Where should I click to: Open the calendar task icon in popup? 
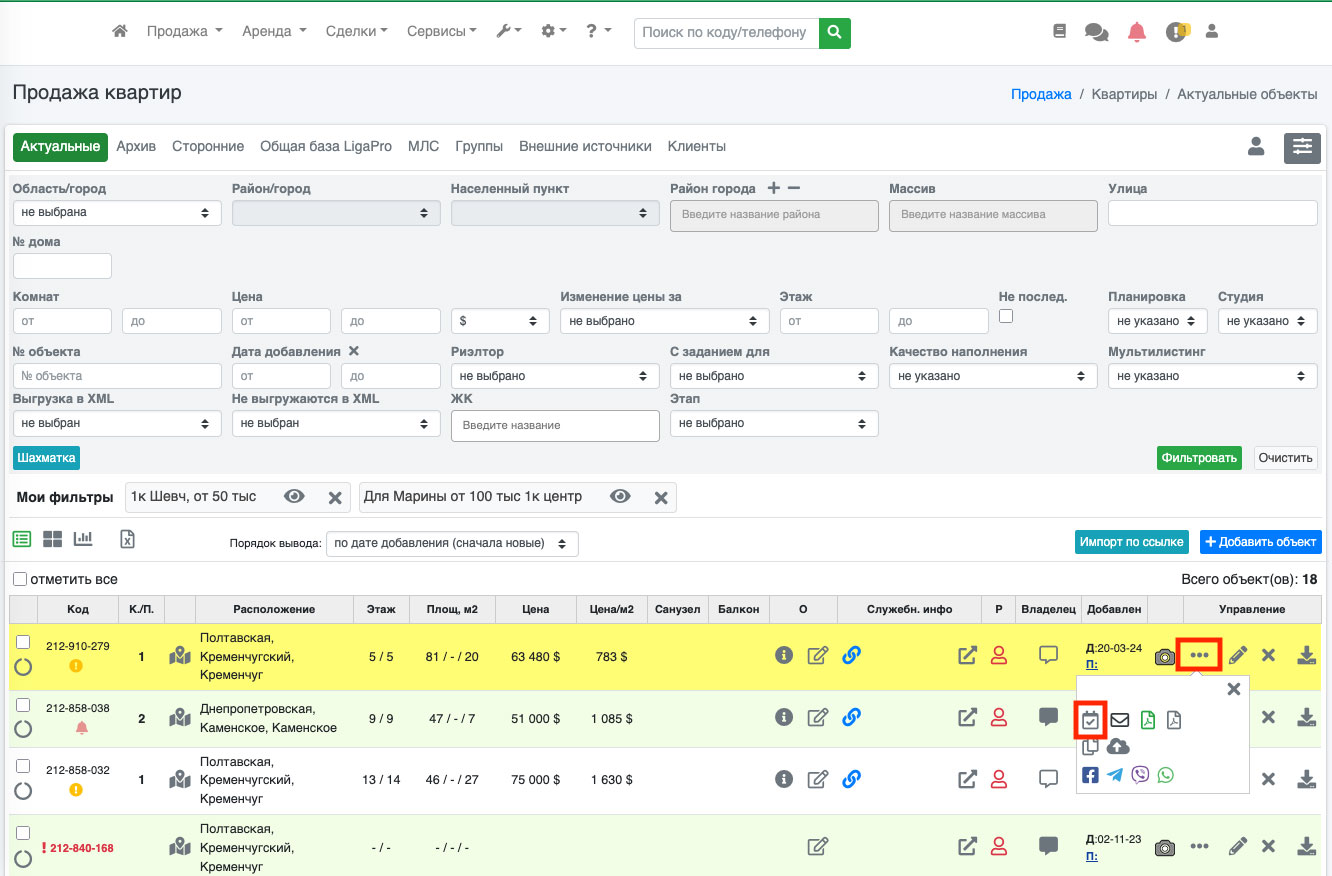coord(1091,719)
